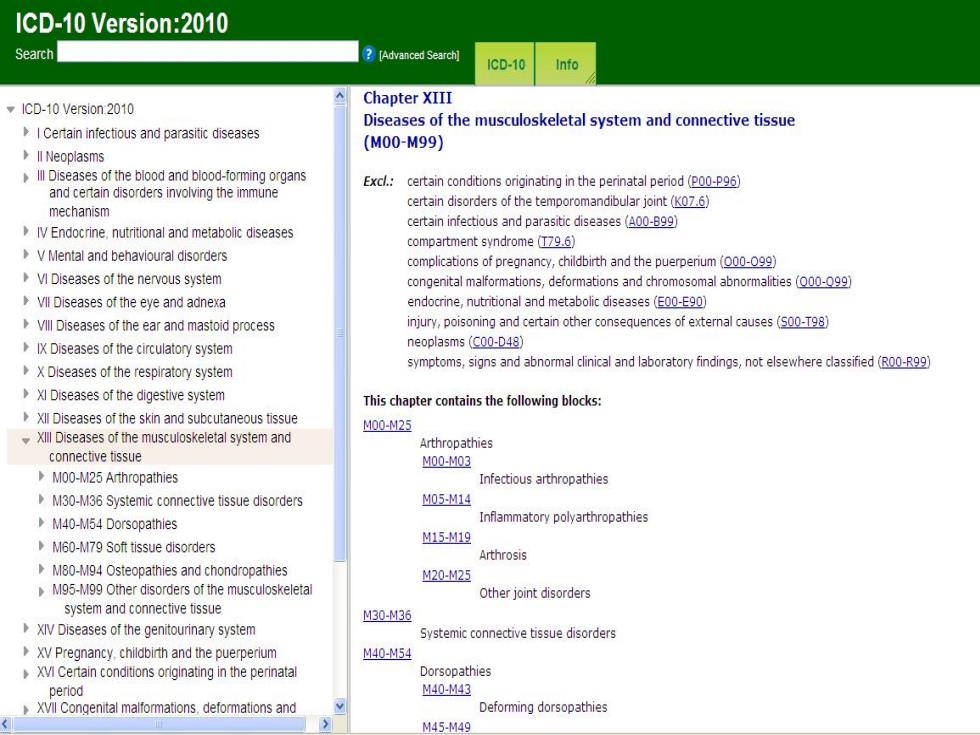Open the M30-M36 block link in content
Image resolution: width=980 pixels, height=735 pixels.
(x=387, y=616)
